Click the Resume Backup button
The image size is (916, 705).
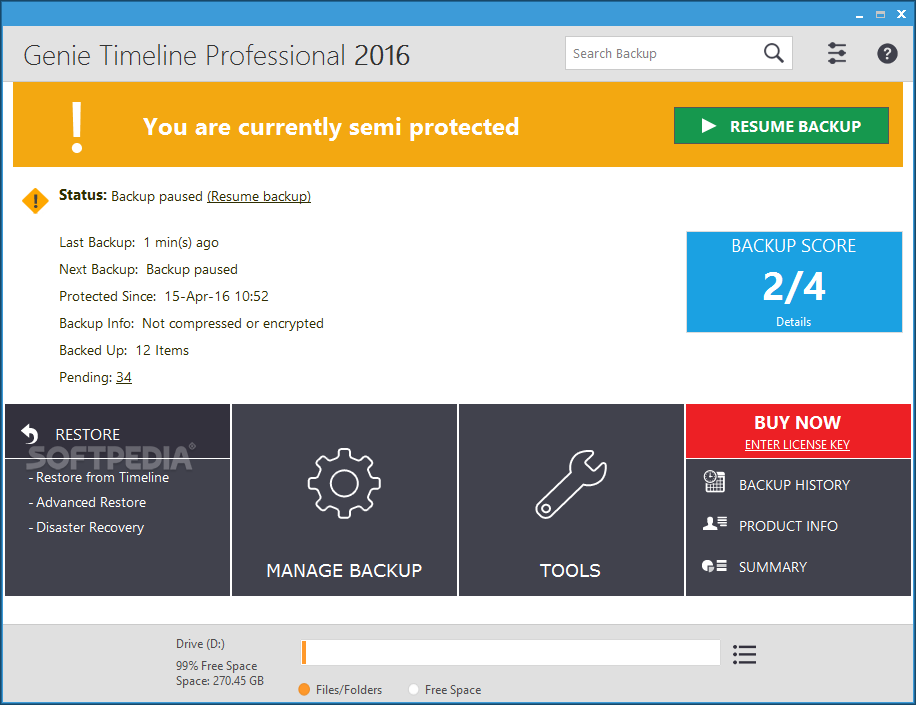pyautogui.click(x=781, y=126)
